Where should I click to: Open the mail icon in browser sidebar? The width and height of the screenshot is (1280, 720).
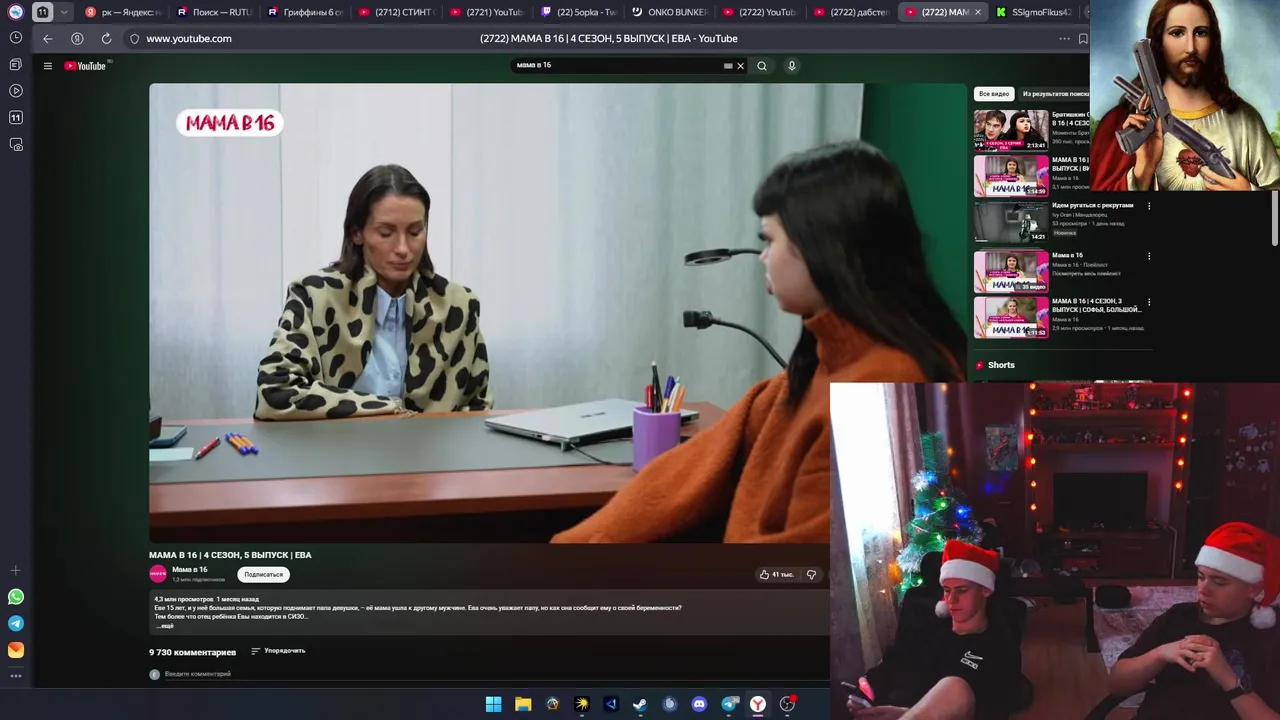(16, 650)
